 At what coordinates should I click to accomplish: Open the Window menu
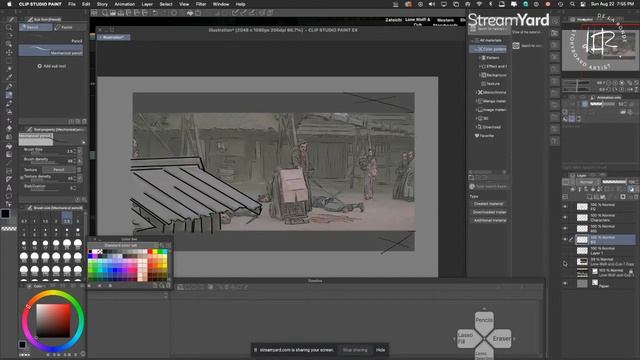pos(221,4)
